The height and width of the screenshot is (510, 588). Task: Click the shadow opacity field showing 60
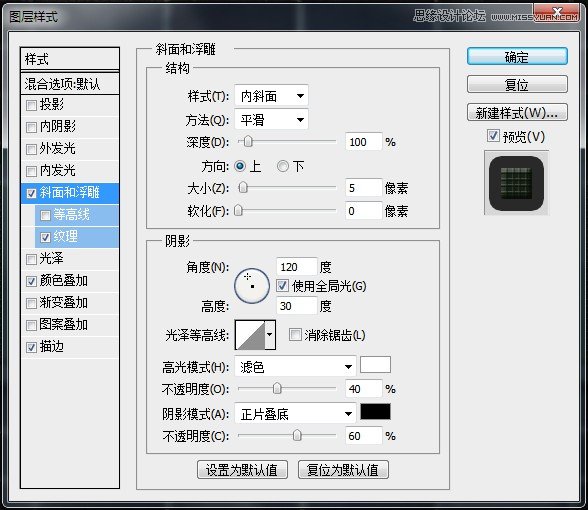363,436
